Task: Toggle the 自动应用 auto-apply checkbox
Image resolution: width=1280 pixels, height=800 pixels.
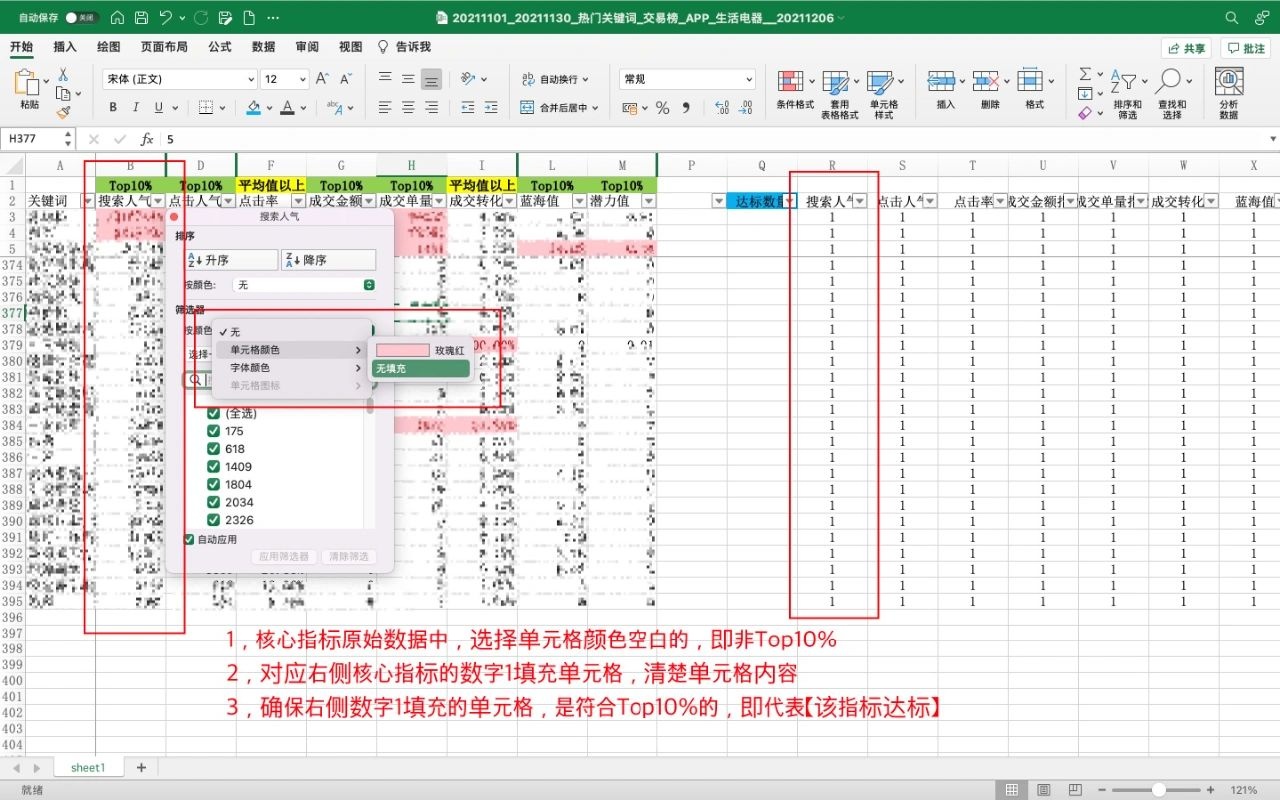Action: (190, 539)
